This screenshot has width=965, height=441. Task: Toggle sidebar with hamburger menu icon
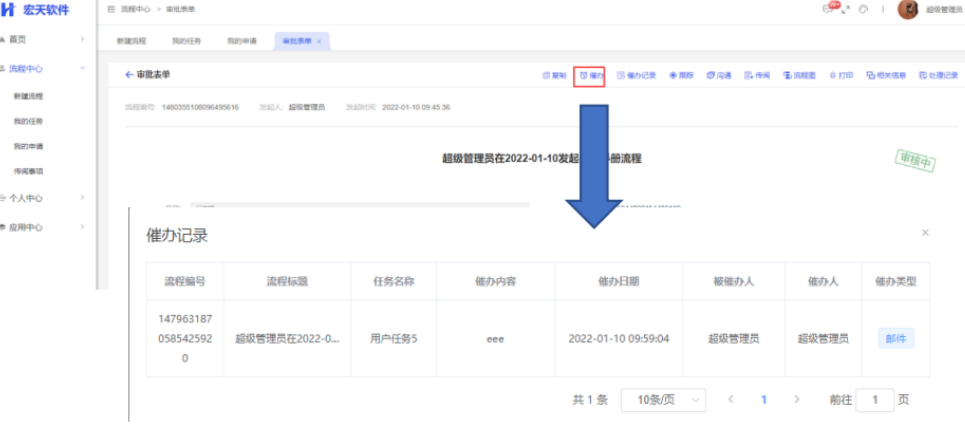(111, 9)
